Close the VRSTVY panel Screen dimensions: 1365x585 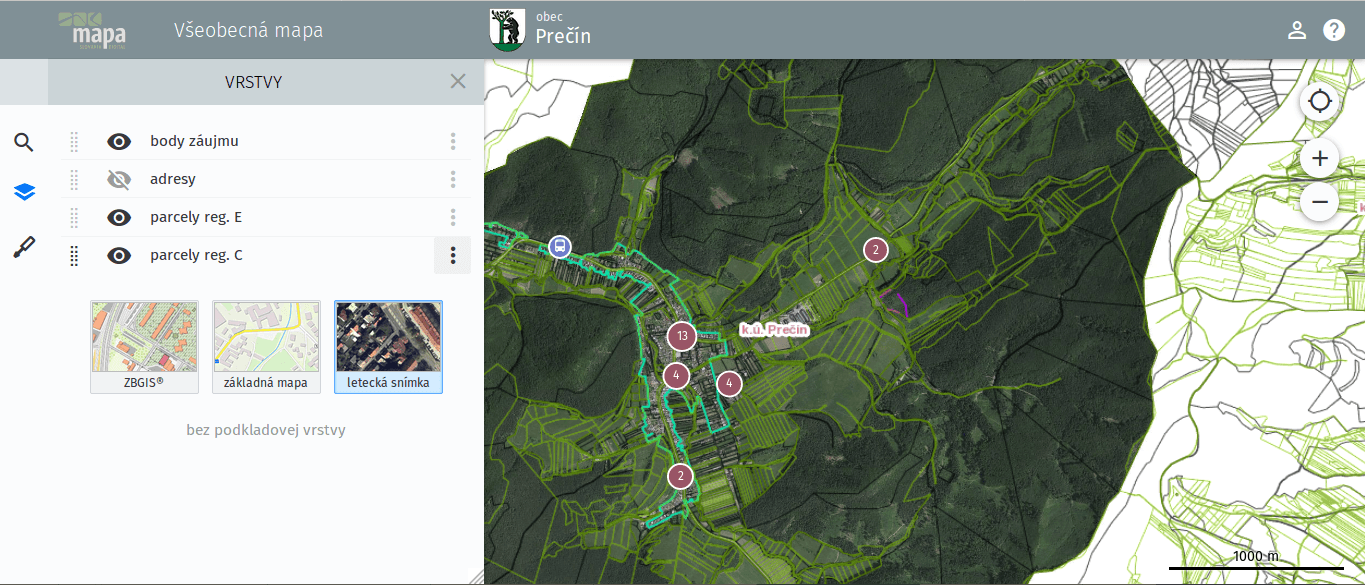click(x=458, y=82)
